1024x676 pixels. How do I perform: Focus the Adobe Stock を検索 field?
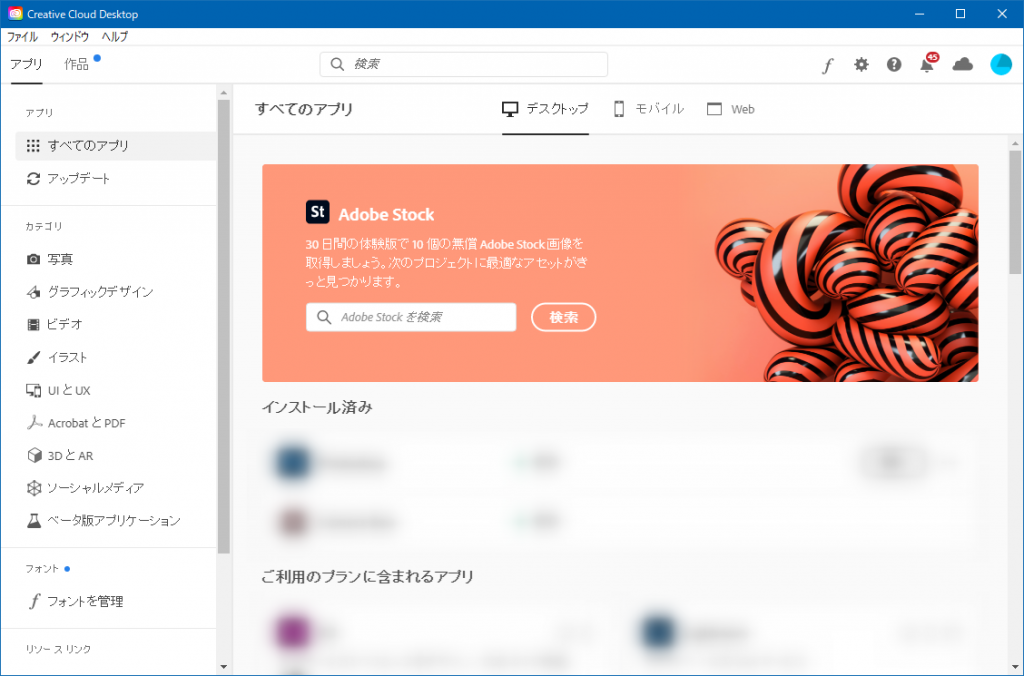[411, 317]
